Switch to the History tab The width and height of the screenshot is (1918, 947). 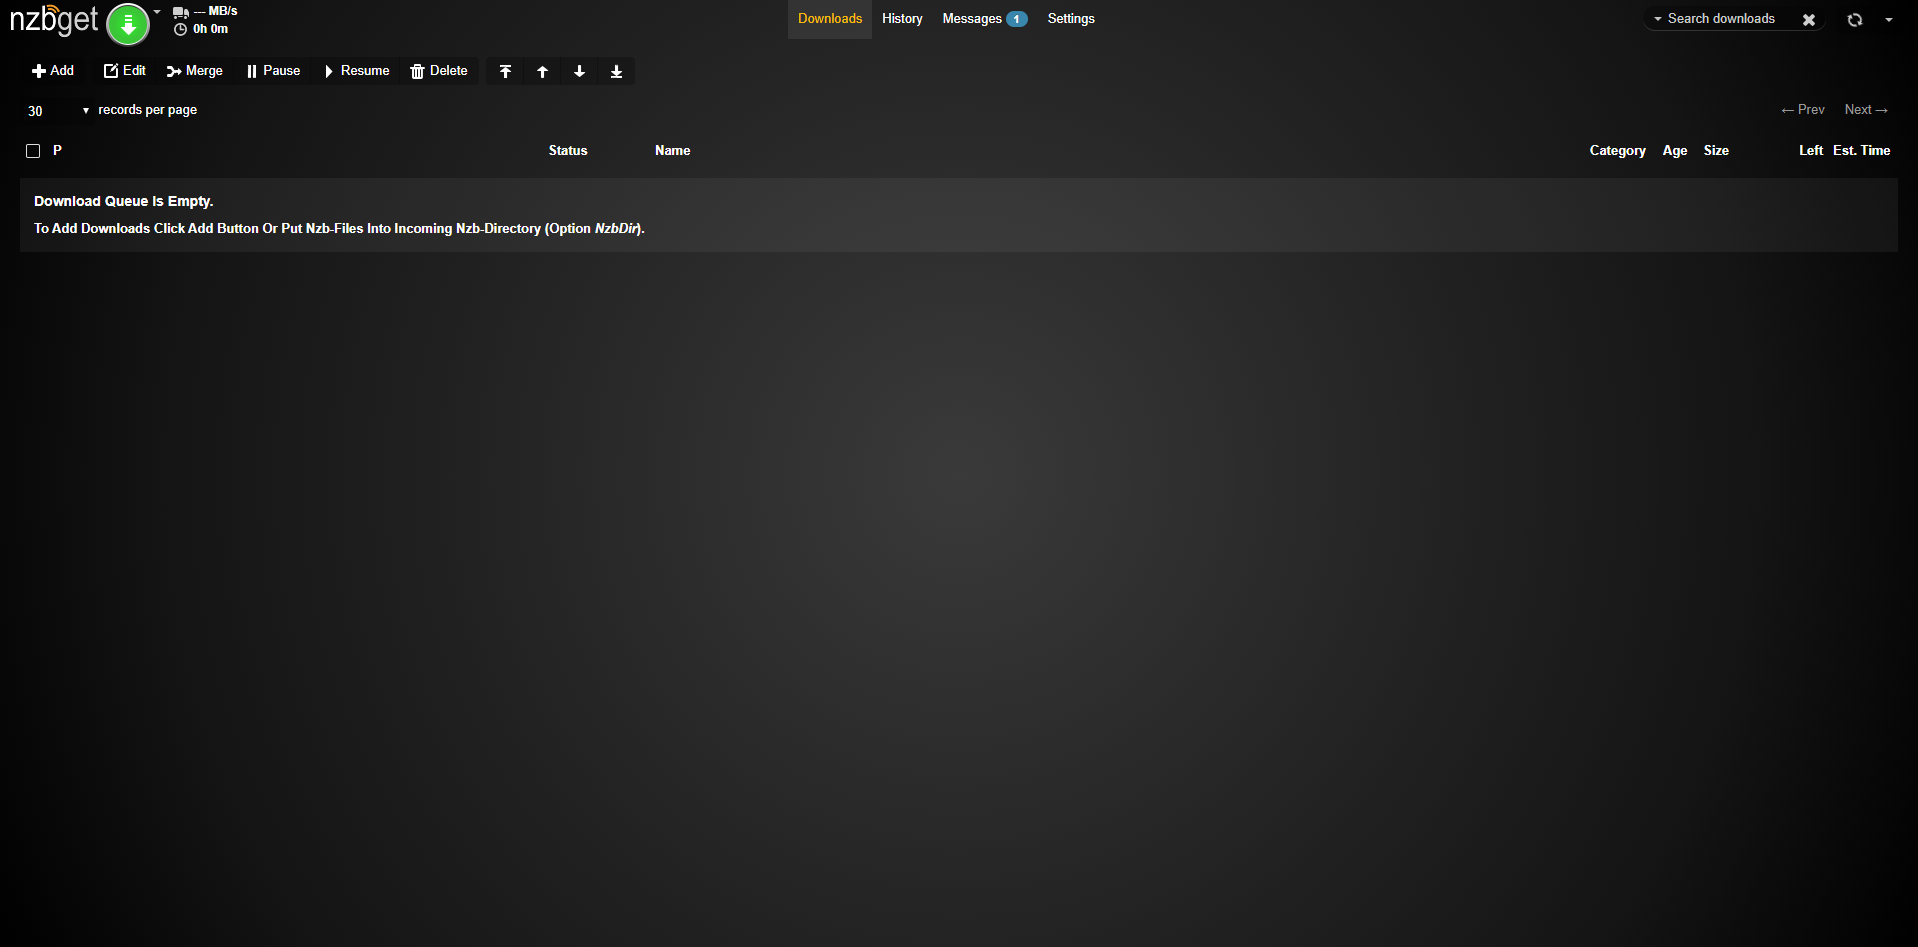coord(902,19)
